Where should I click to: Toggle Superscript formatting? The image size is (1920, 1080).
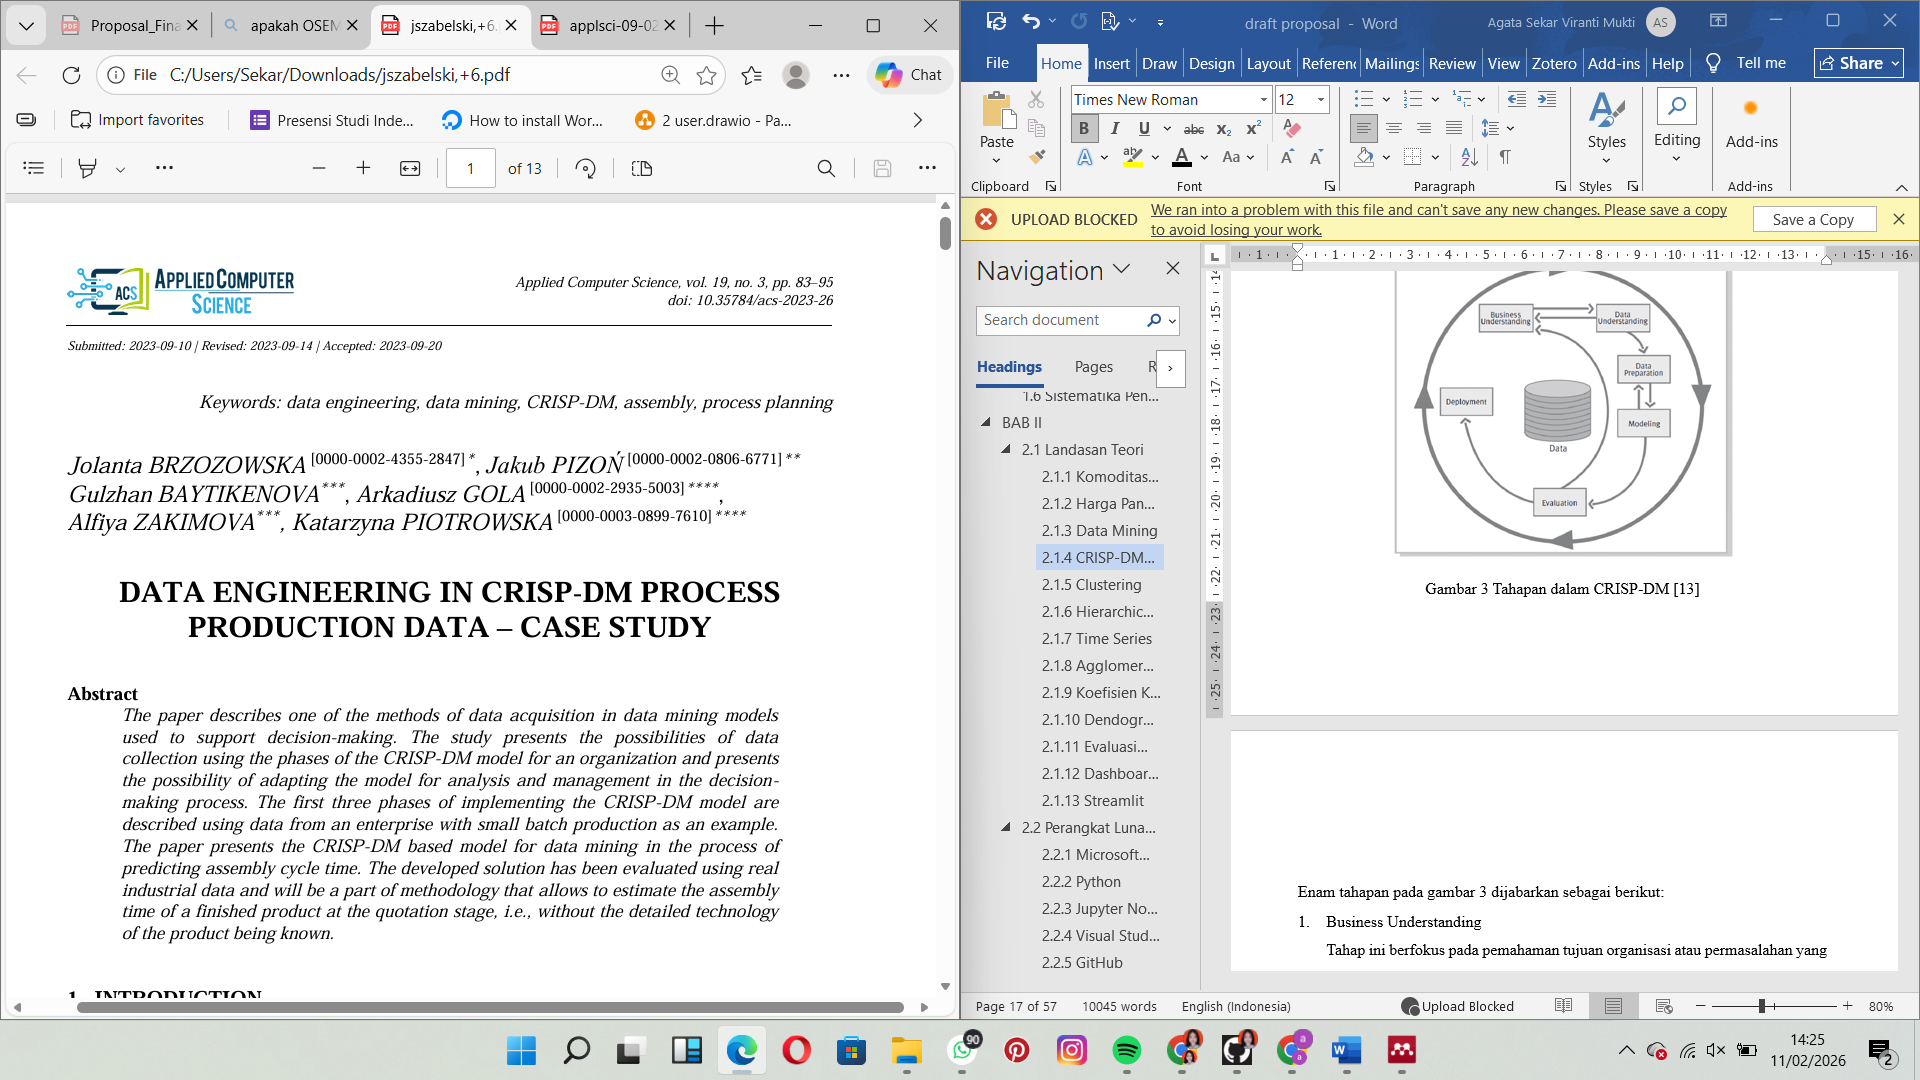(x=1253, y=129)
